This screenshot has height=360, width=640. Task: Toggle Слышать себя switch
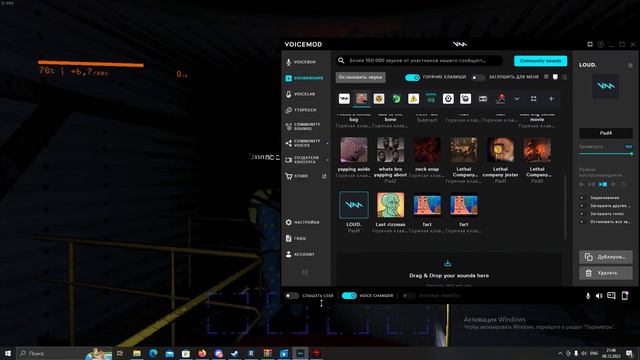coord(292,296)
